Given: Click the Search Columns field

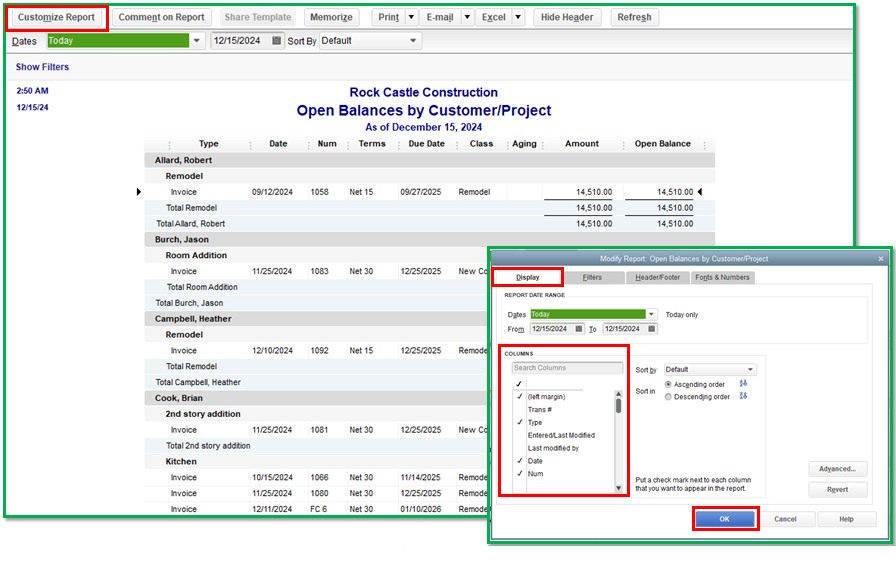Looking at the screenshot, I should pyautogui.click(x=567, y=368).
